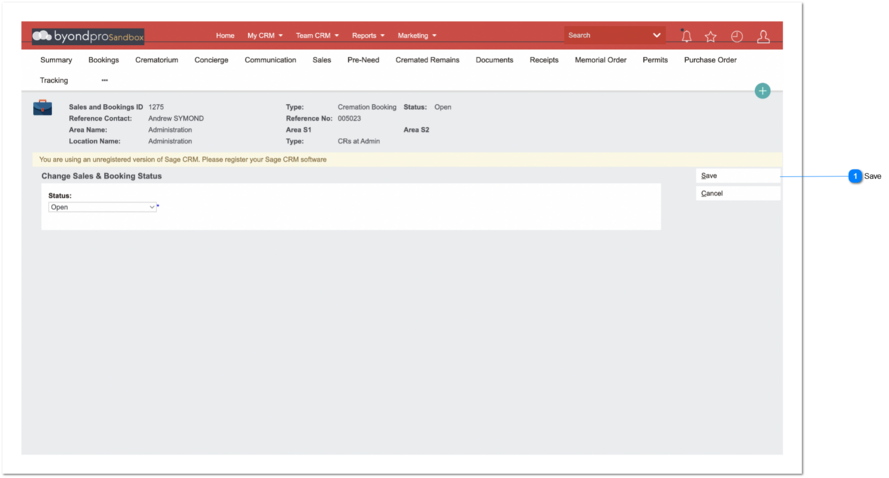Click the Area Name Administration value
Image resolution: width=889 pixels, height=478 pixels.
click(170, 130)
